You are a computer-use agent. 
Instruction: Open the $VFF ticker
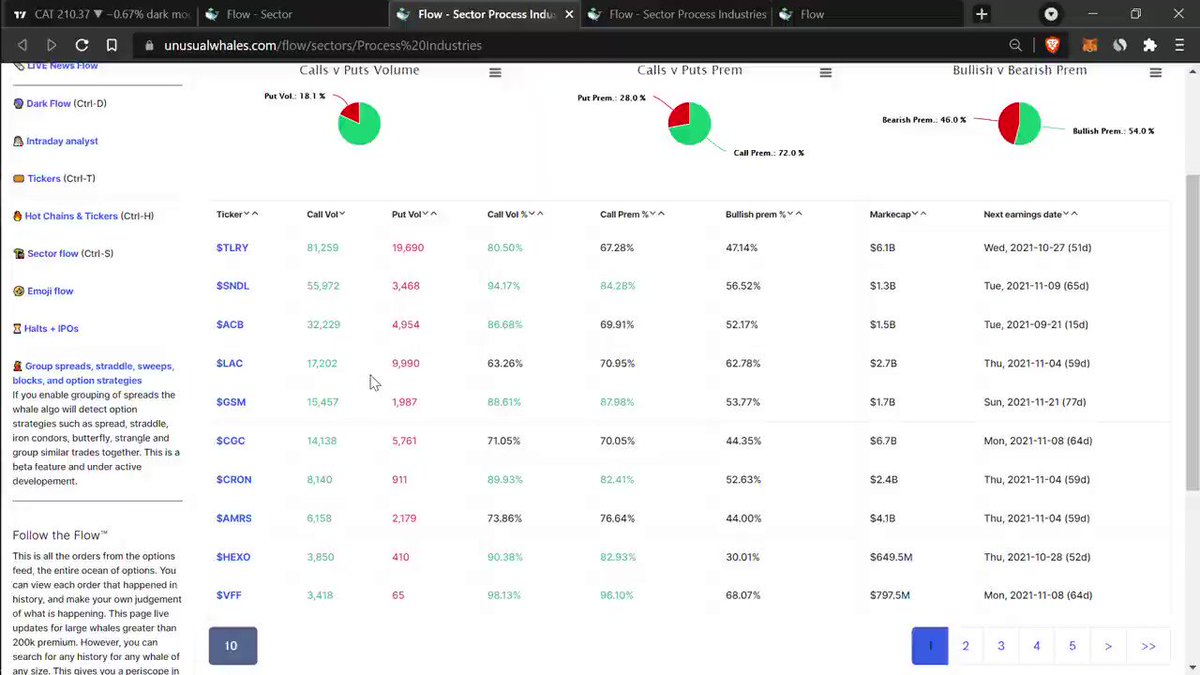pos(229,595)
